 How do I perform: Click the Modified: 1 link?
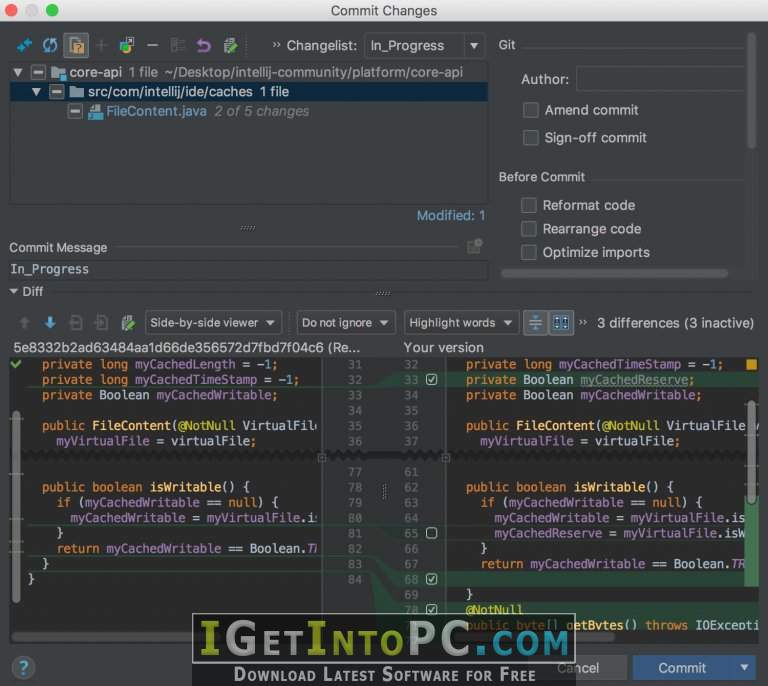click(451, 215)
